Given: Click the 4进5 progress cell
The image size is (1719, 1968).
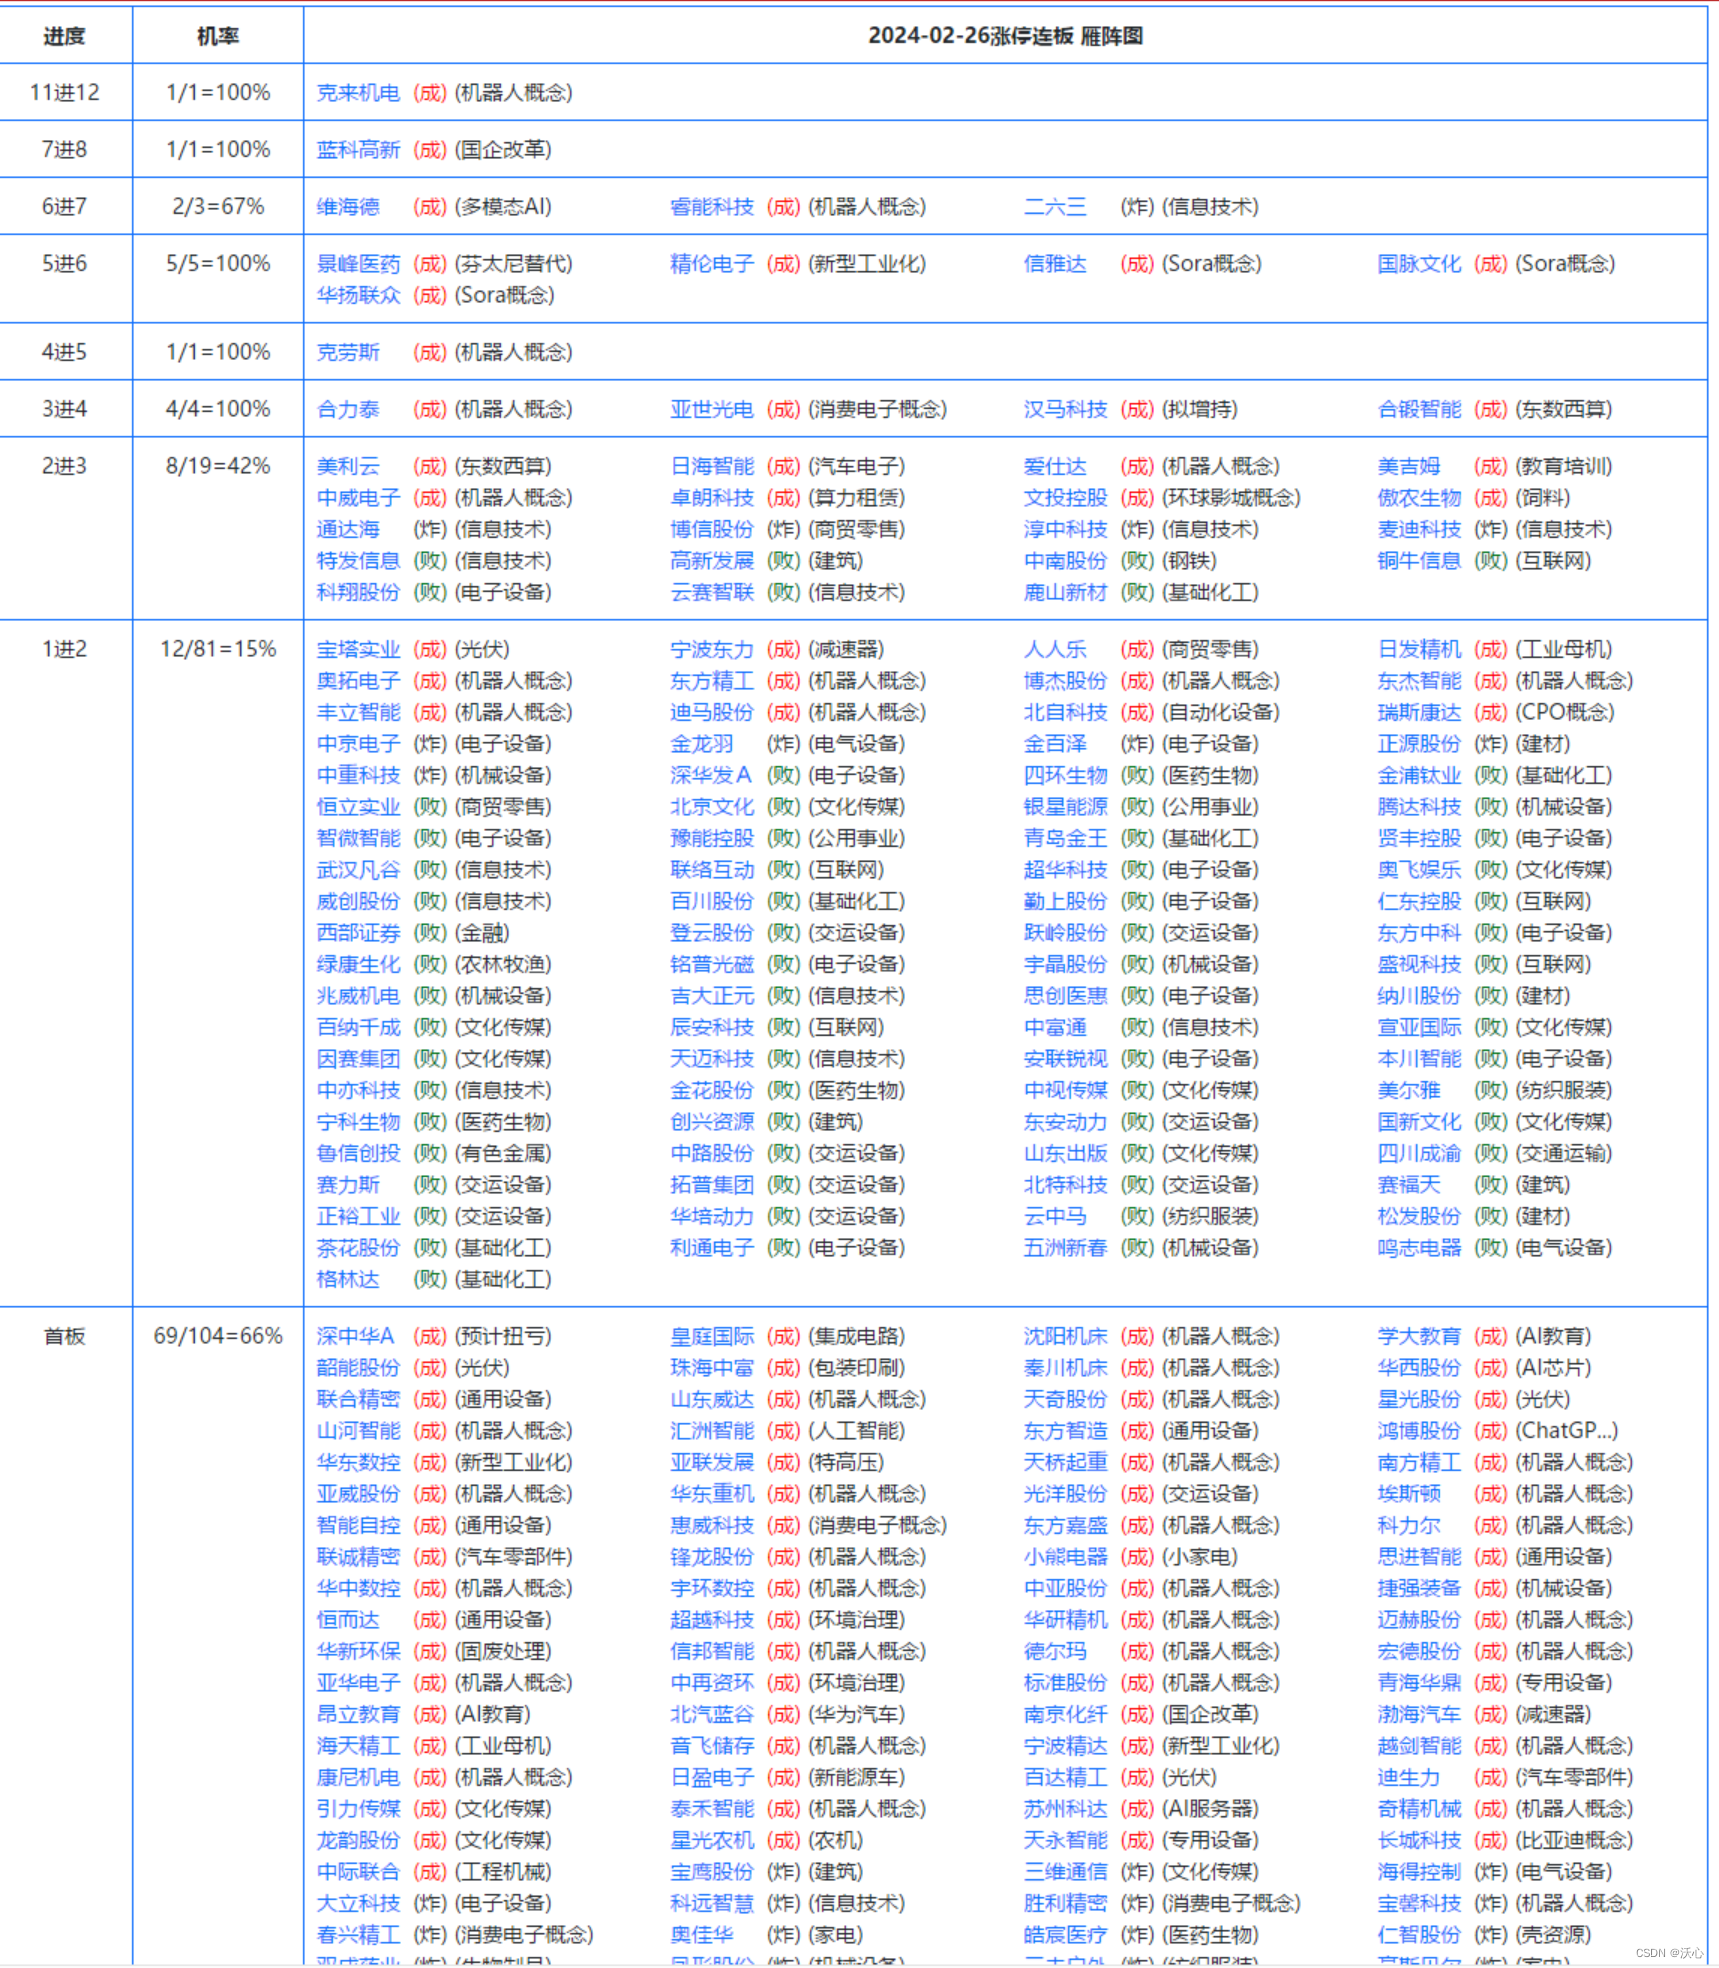Looking at the screenshot, I should click(65, 352).
